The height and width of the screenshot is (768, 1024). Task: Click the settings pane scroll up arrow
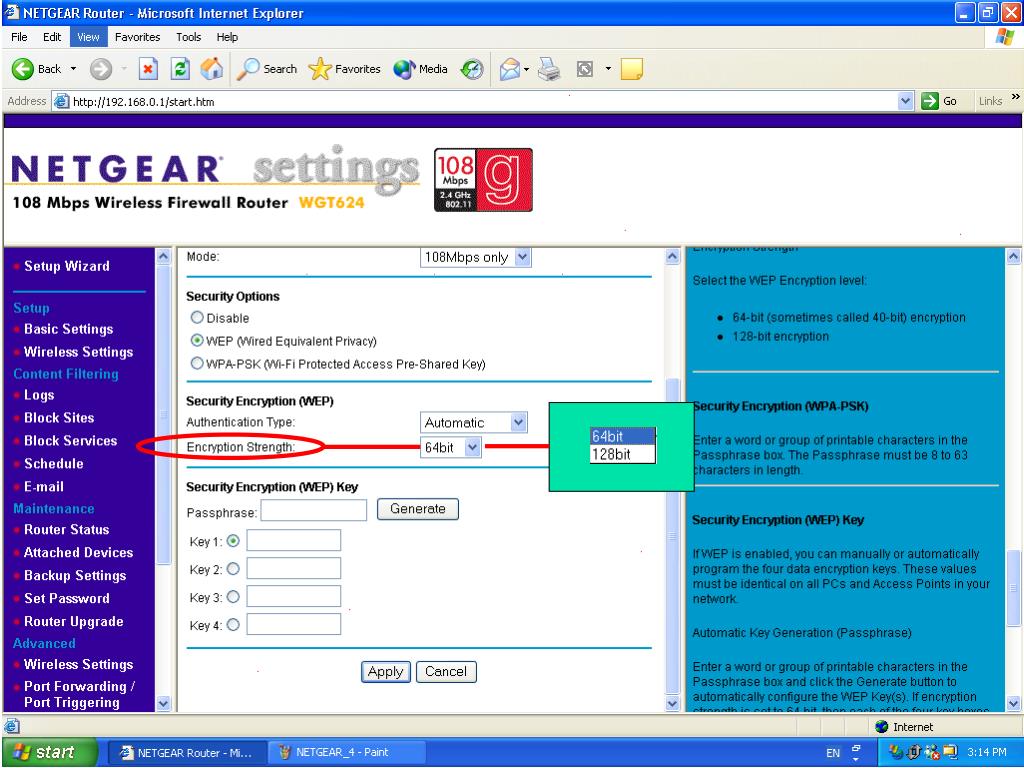point(673,256)
